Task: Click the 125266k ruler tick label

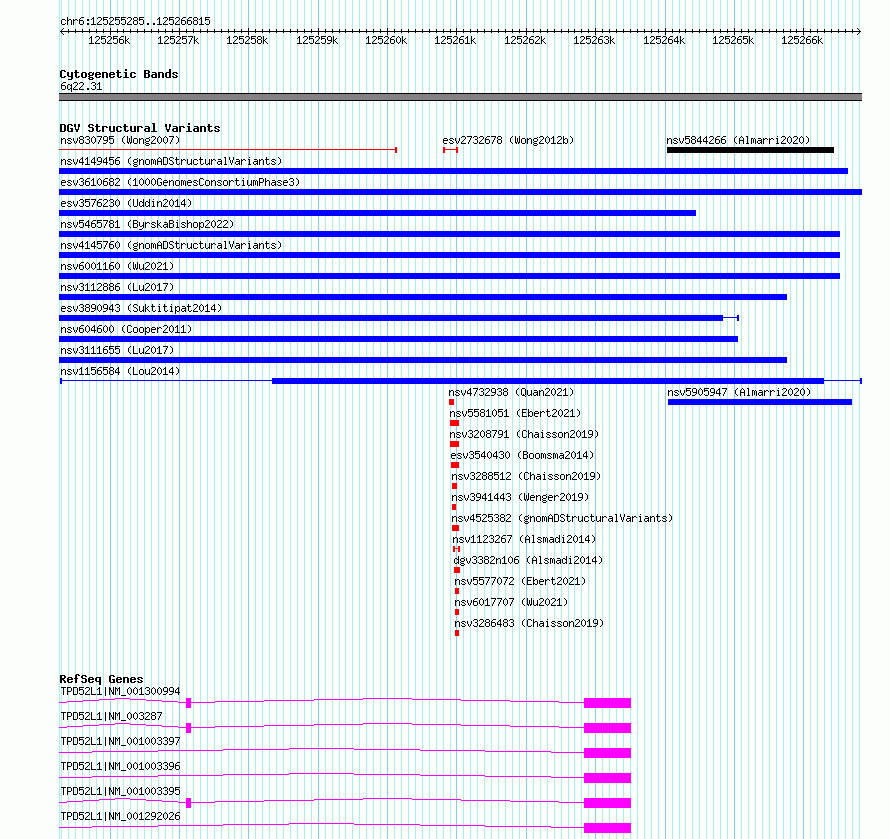Action: 802,40
